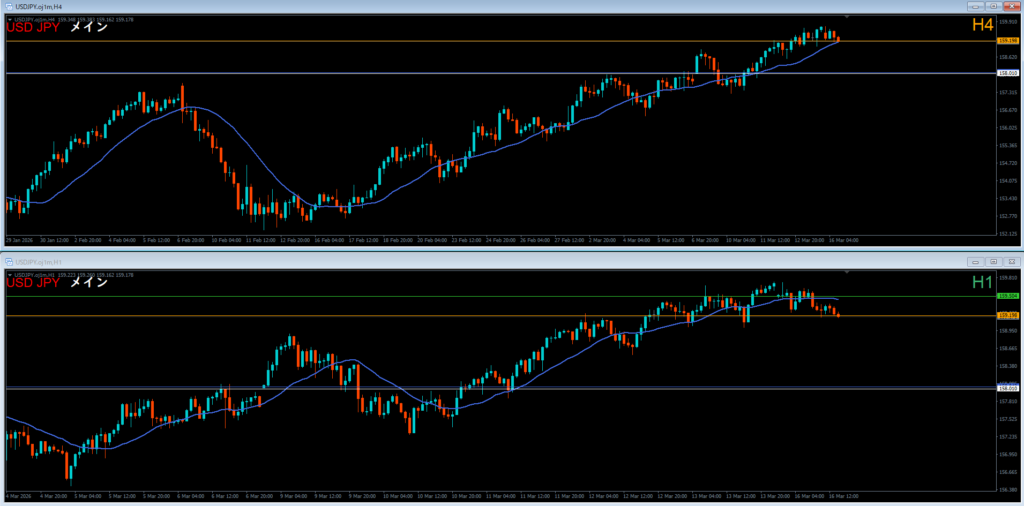
Task: Click the H4 chart window title bar icon
Action: [x=10, y=6]
